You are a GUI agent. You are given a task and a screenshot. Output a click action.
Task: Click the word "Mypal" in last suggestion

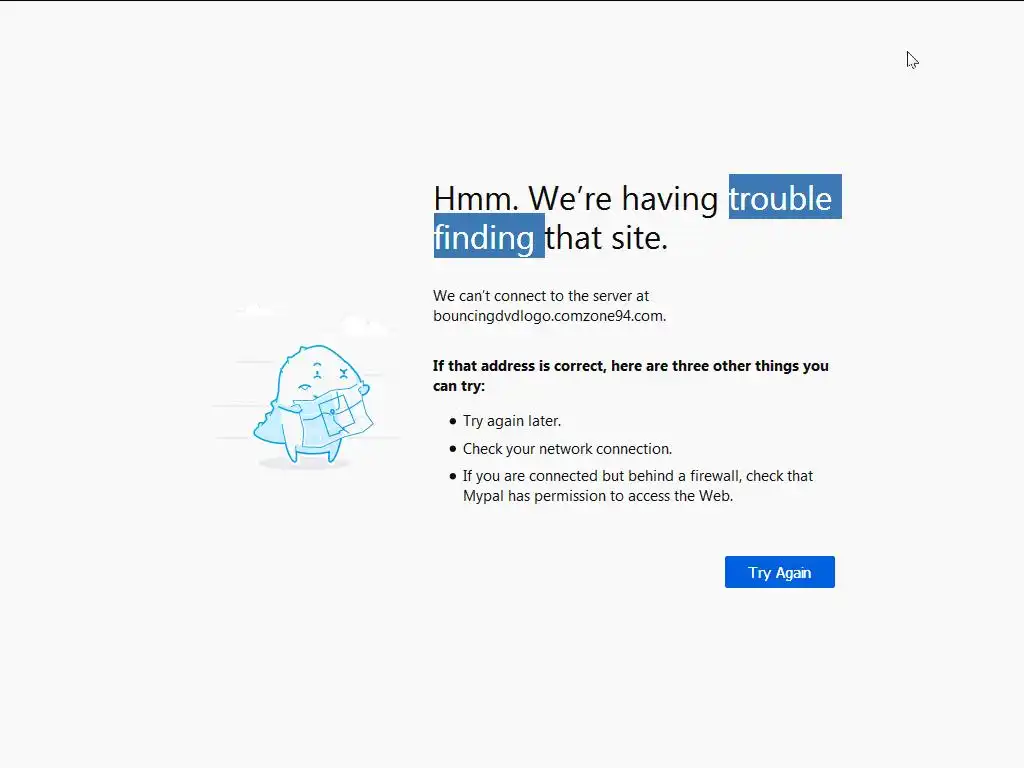[x=483, y=496]
